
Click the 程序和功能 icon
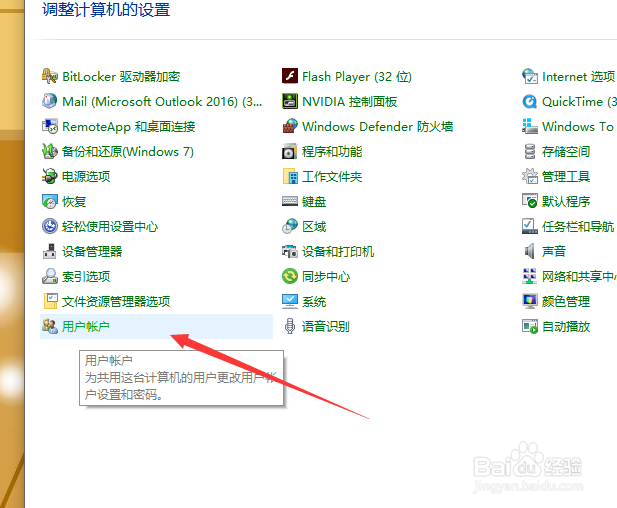[290, 151]
